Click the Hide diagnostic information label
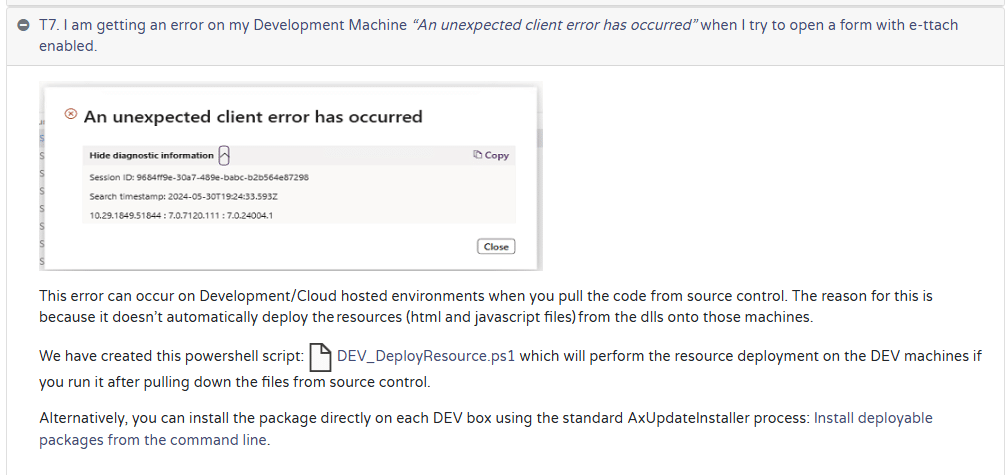Viewport: 1006px width, 475px height. pyautogui.click(x=151, y=155)
